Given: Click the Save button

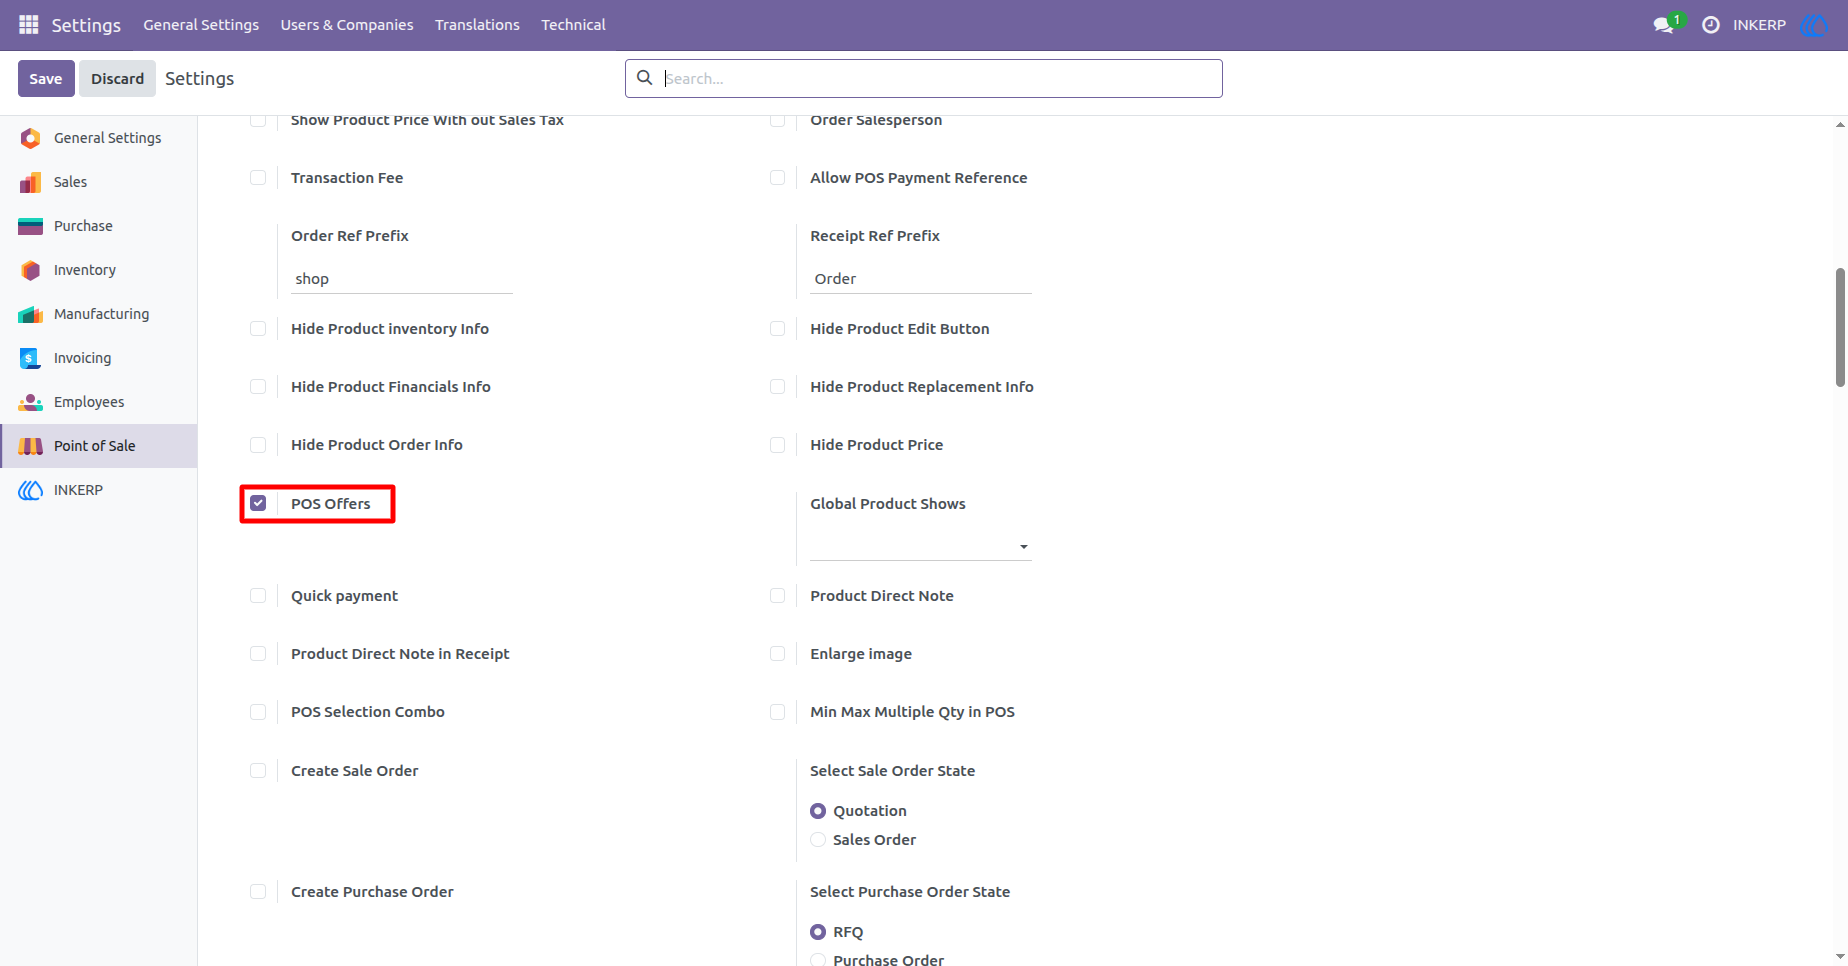Looking at the screenshot, I should pos(46,78).
